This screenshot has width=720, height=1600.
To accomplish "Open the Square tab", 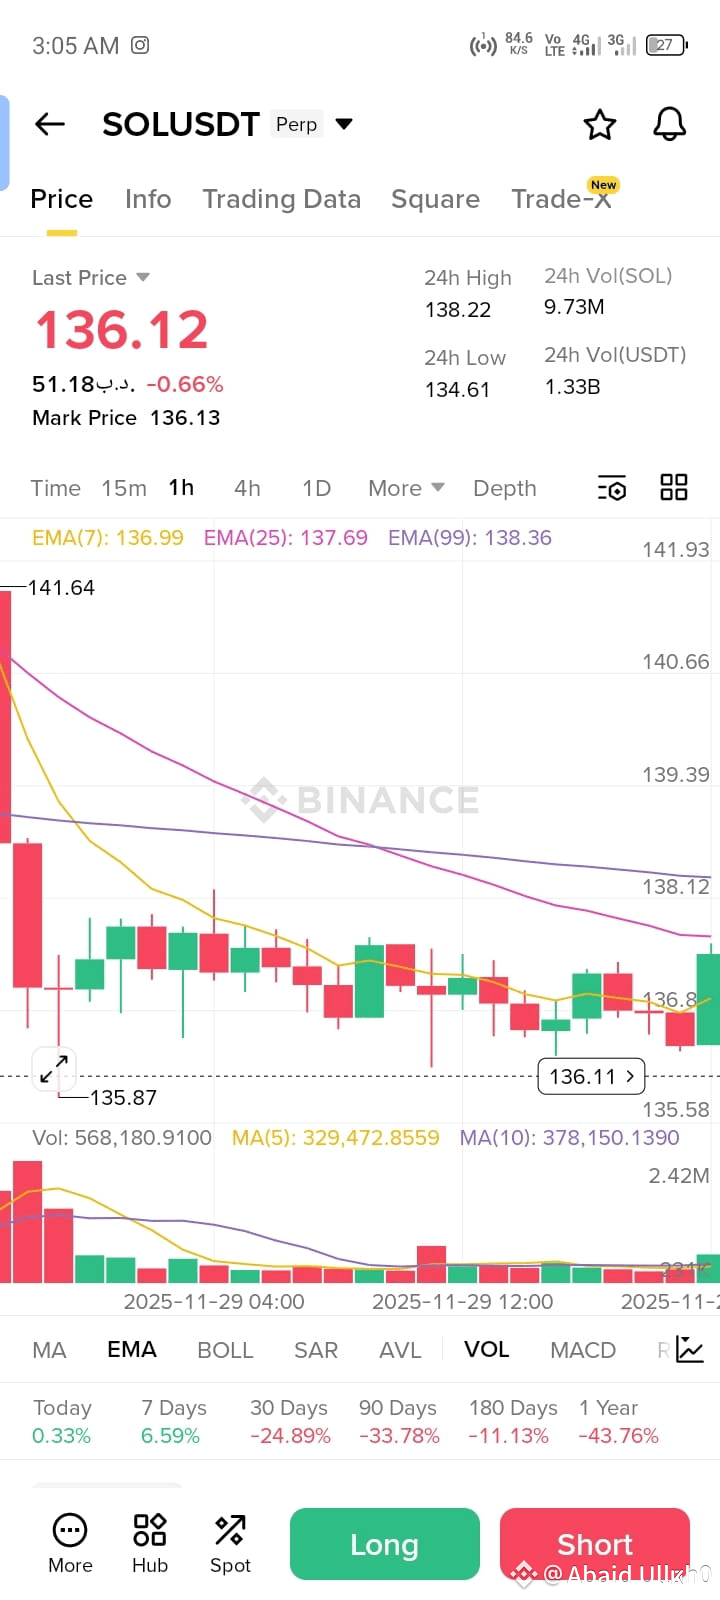I will click(x=435, y=199).
